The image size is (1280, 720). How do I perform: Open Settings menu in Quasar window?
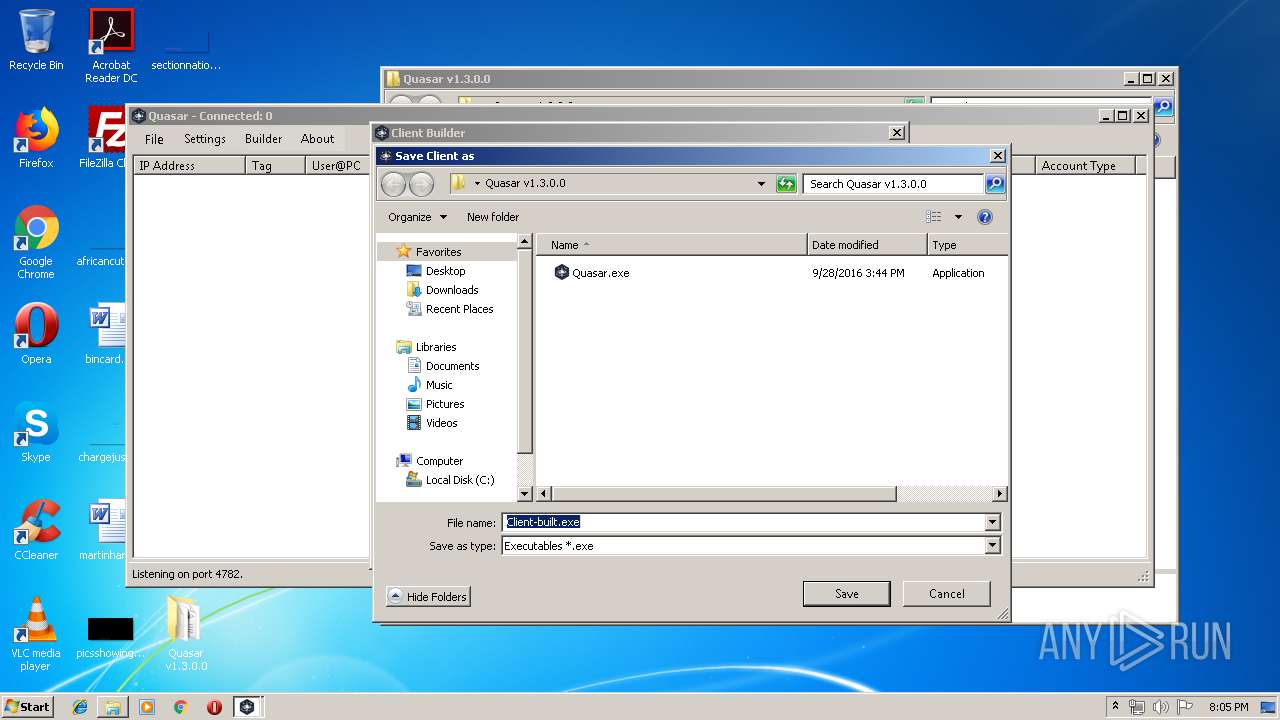(205, 139)
